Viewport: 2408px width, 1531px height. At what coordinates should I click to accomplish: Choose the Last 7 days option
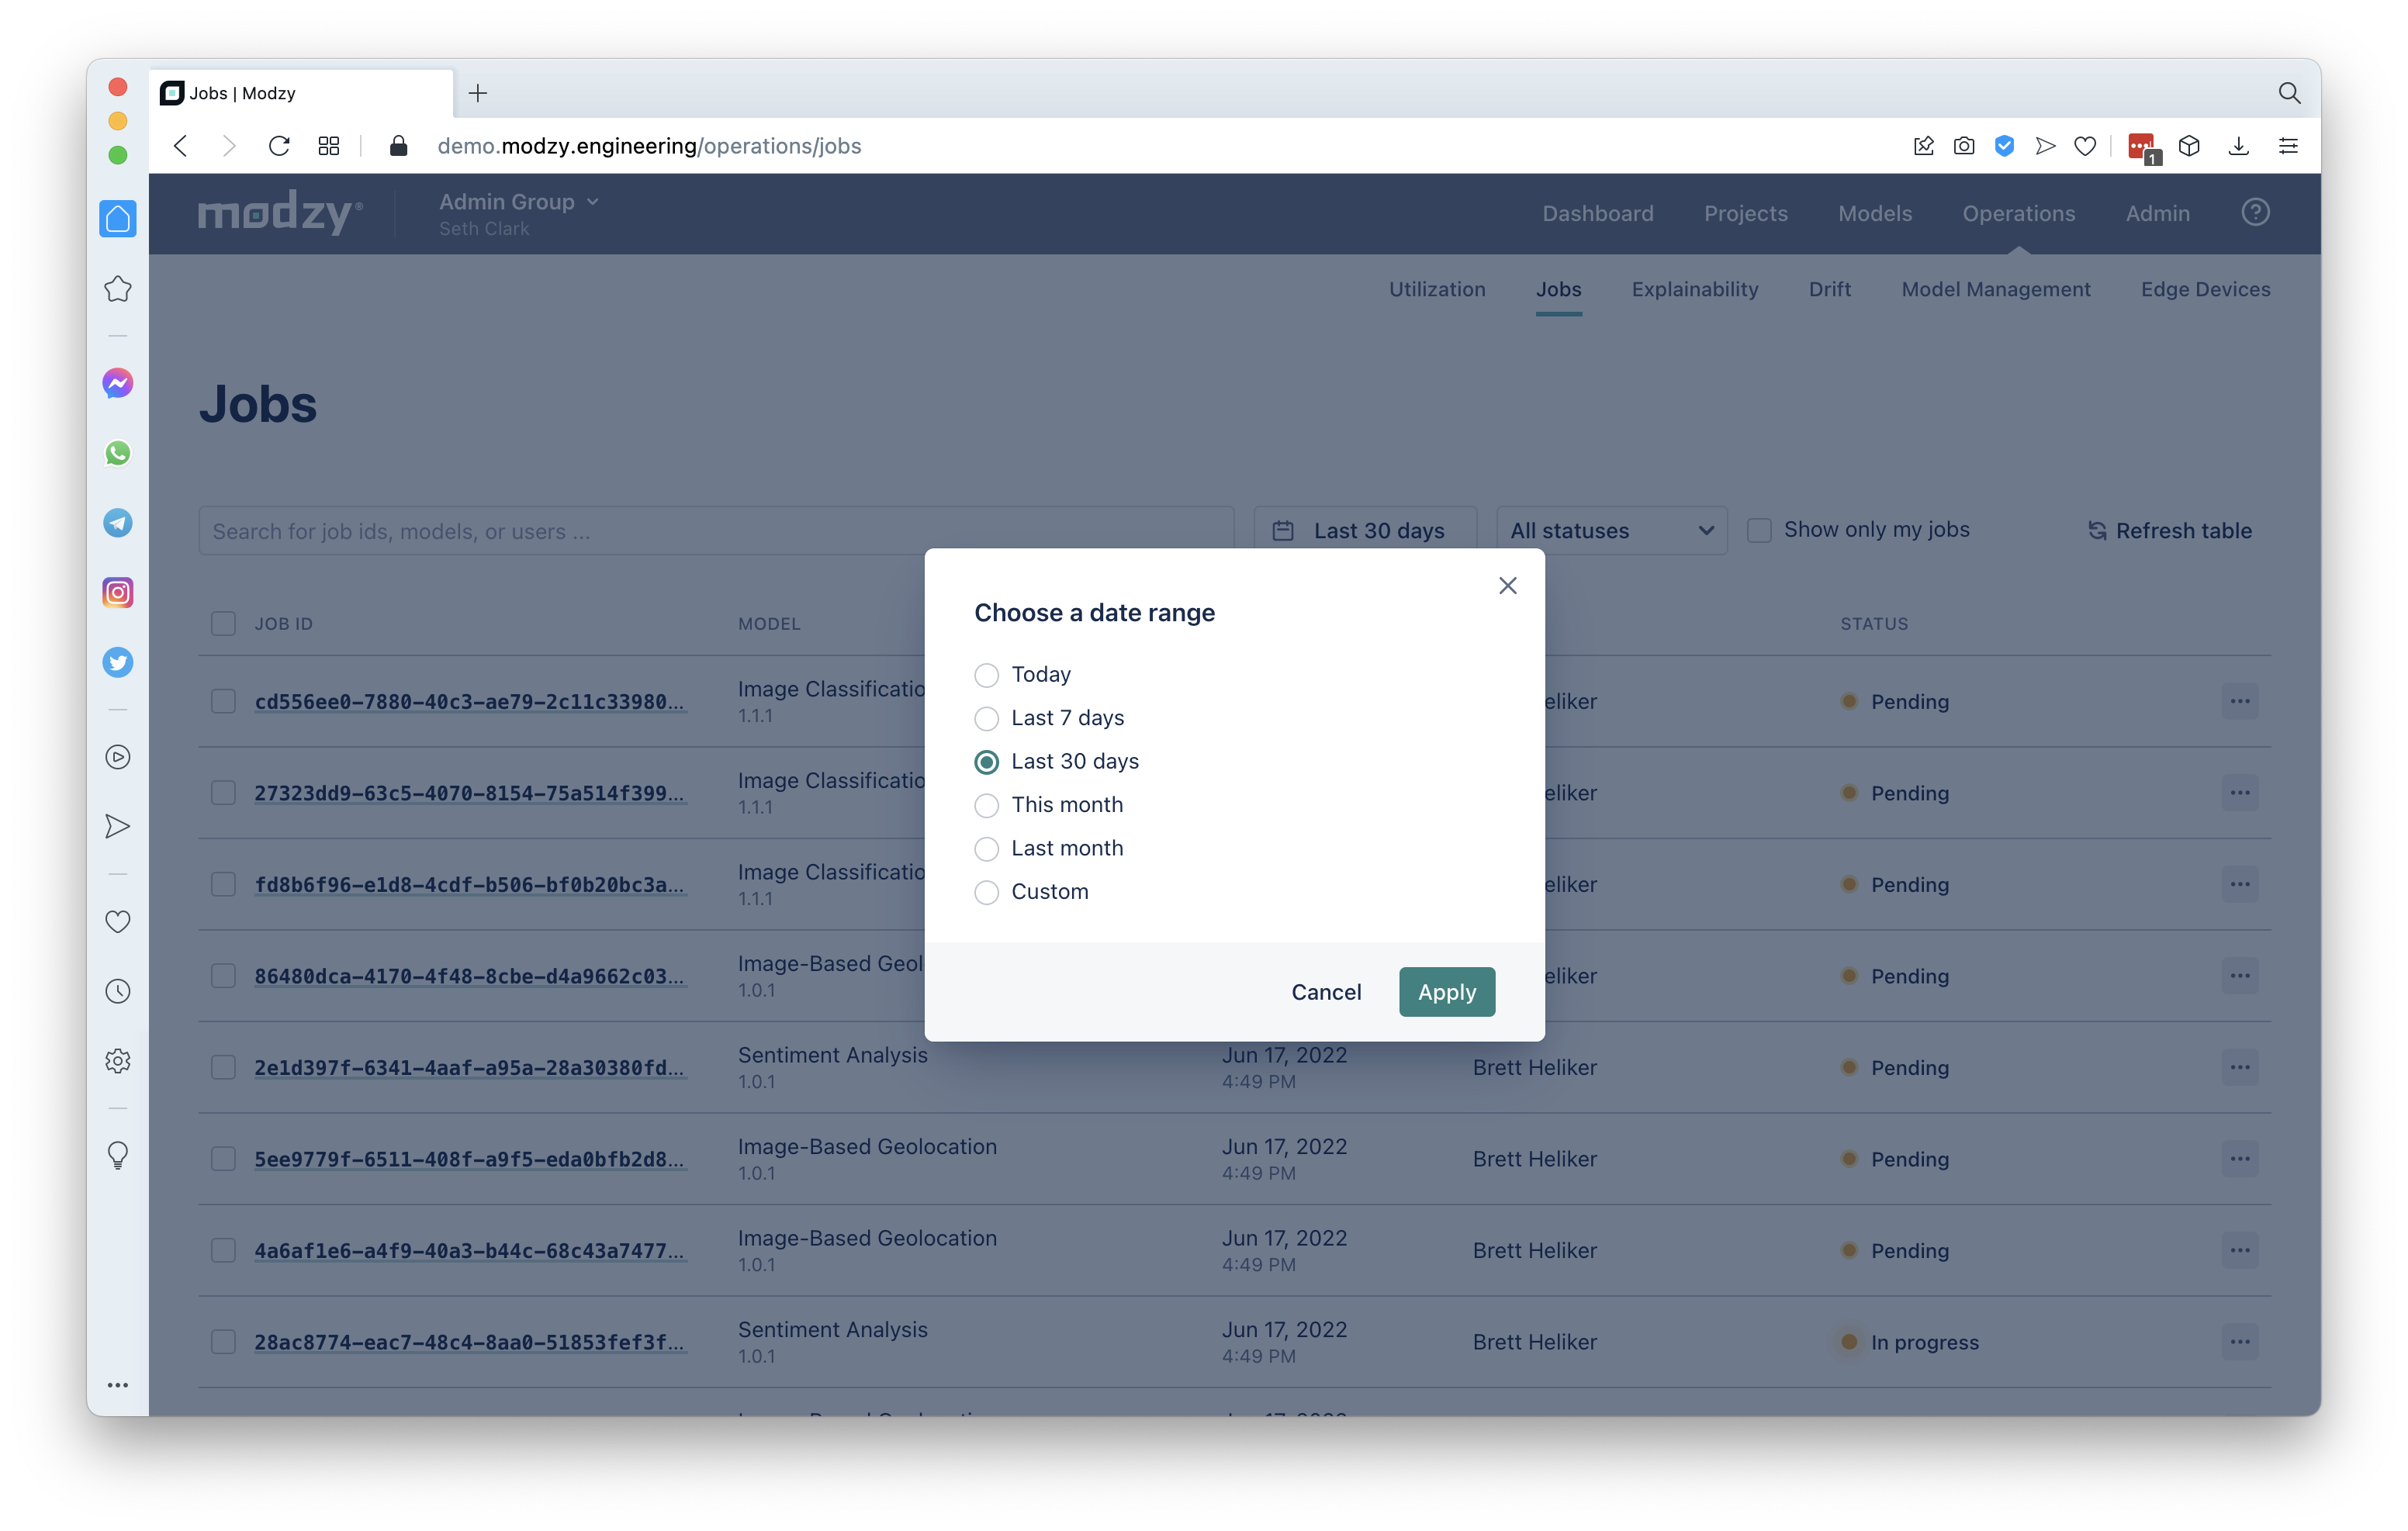click(x=986, y=719)
